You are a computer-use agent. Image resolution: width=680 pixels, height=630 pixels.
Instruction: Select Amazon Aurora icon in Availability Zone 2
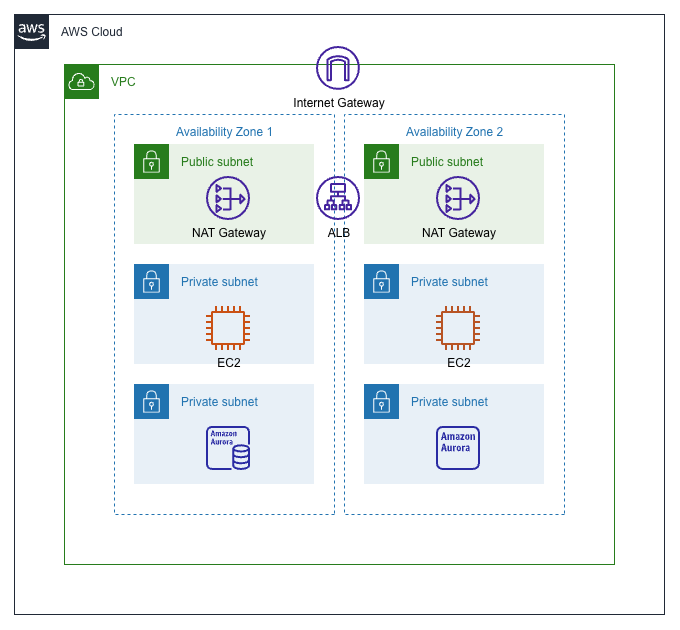pos(458,448)
